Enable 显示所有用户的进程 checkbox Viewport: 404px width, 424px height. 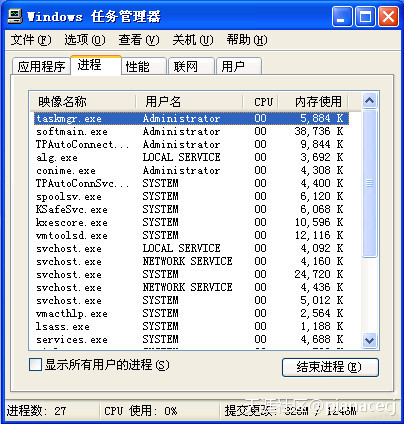(x=35, y=365)
